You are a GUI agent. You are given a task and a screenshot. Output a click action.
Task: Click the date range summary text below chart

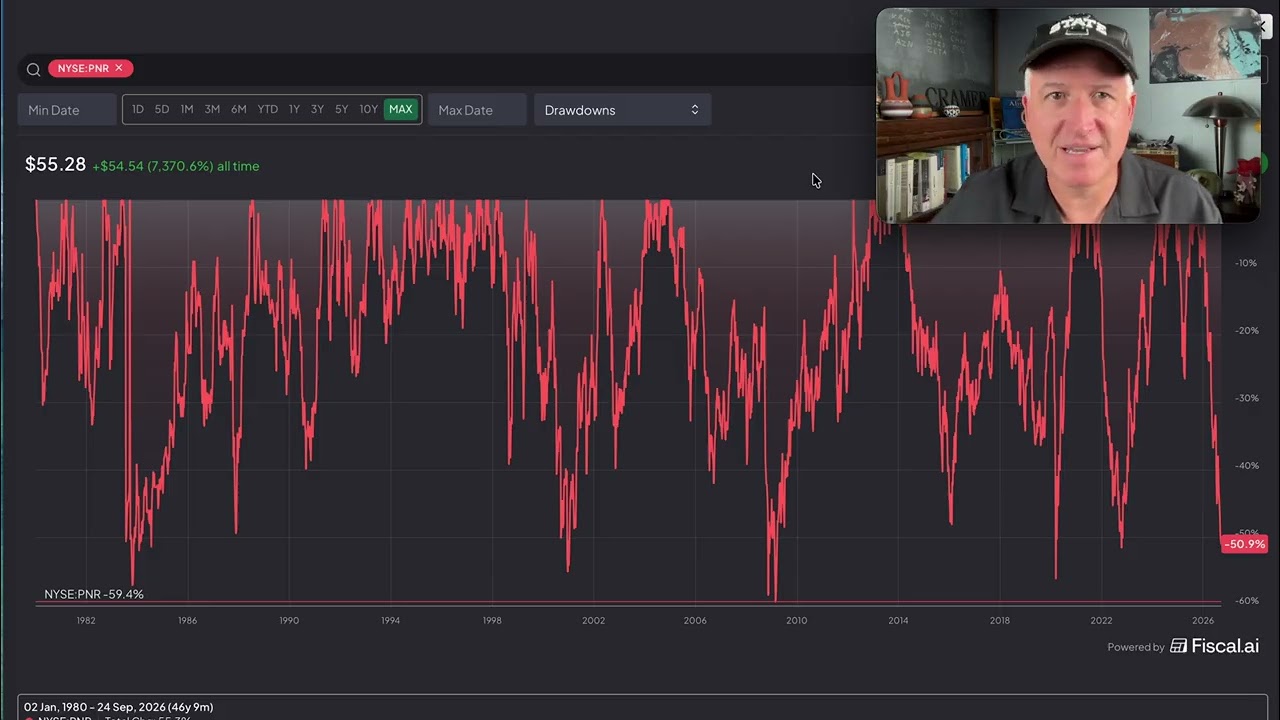coord(118,707)
